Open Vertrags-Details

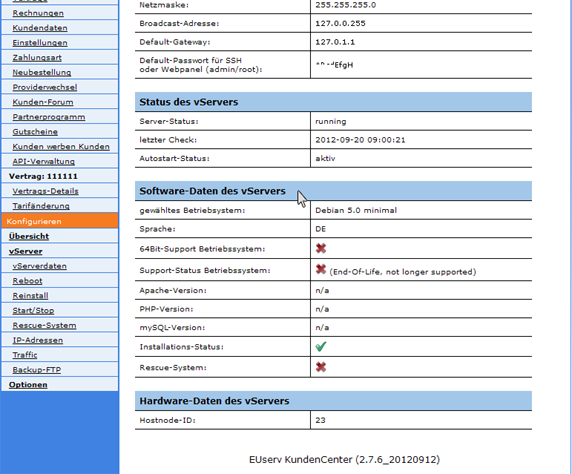[45, 191]
